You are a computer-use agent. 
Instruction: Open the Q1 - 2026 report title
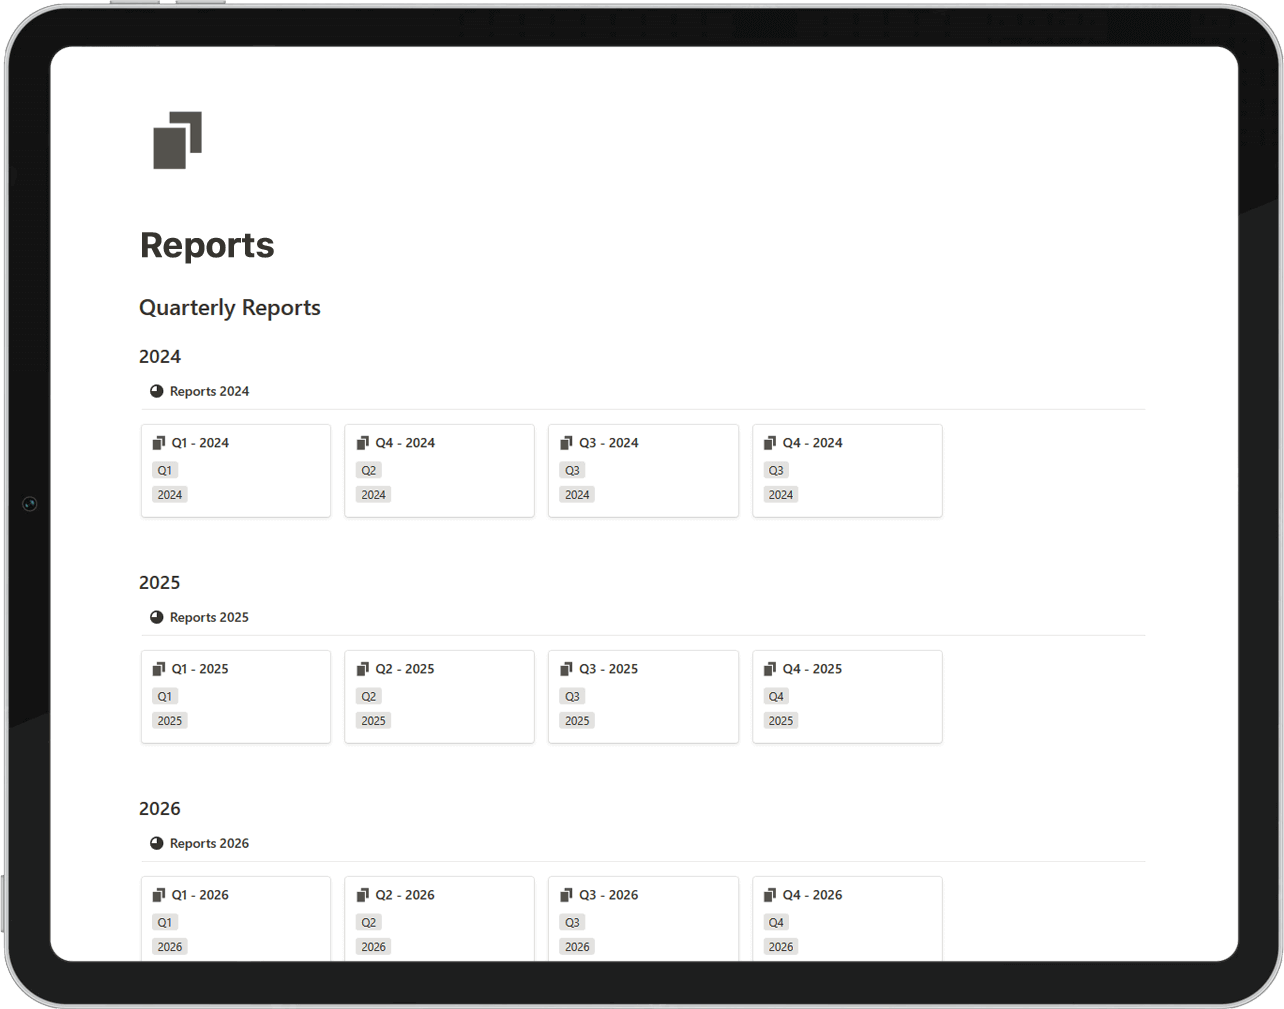pyautogui.click(x=200, y=895)
